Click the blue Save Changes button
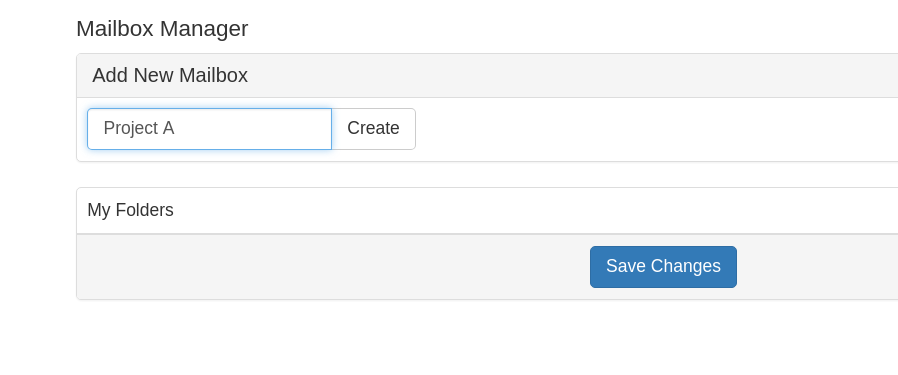Screen dimensions: 898x375 [x=663, y=267]
